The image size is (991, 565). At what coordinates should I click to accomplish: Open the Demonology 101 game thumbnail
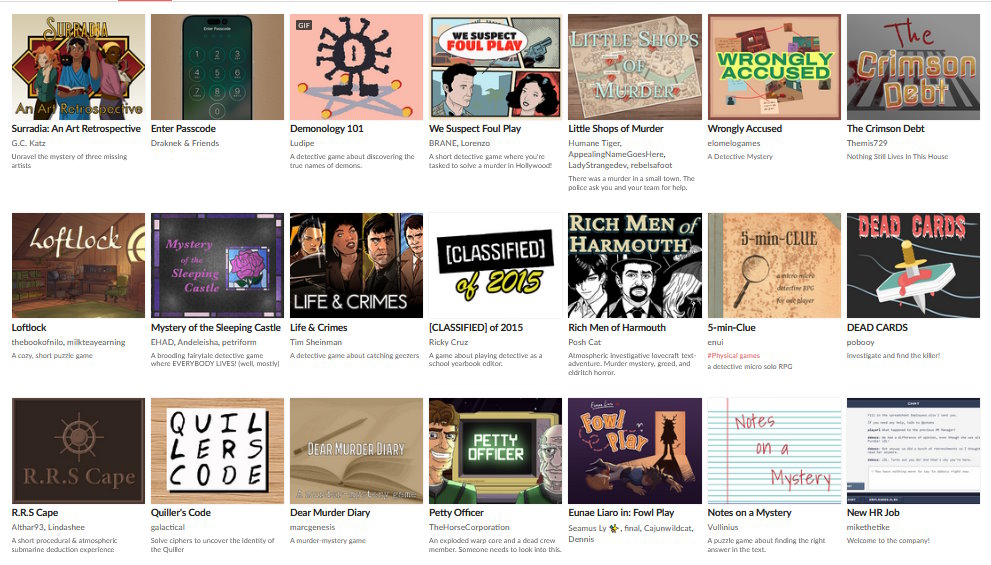coord(356,67)
